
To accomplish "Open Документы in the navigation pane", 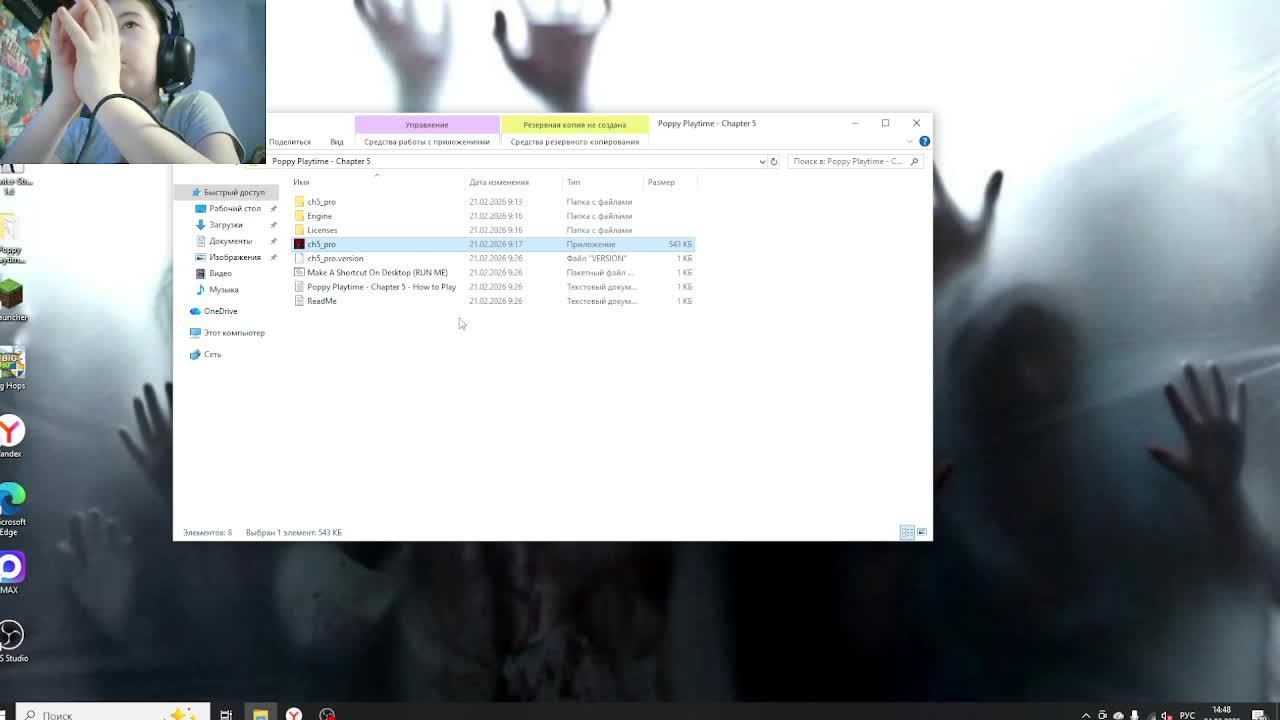I will pyautogui.click(x=230, y=241).
